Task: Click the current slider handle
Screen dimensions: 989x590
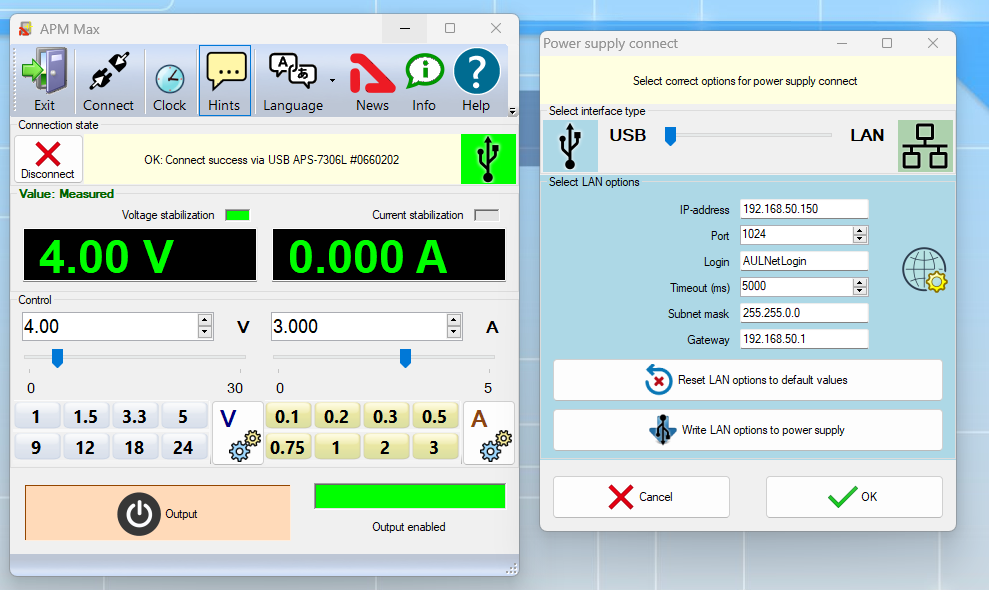Action: (x=406, y=358)
